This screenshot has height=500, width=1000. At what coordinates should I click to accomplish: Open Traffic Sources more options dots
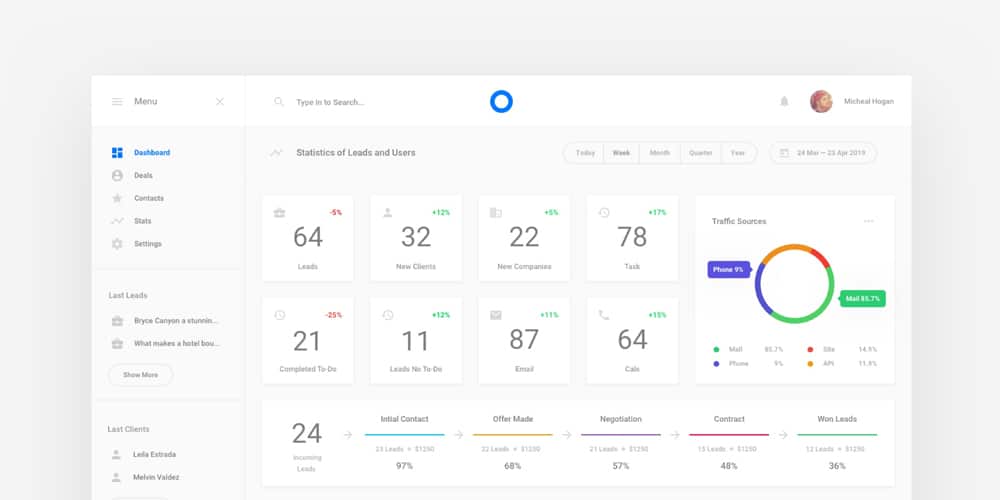point(869,221)
